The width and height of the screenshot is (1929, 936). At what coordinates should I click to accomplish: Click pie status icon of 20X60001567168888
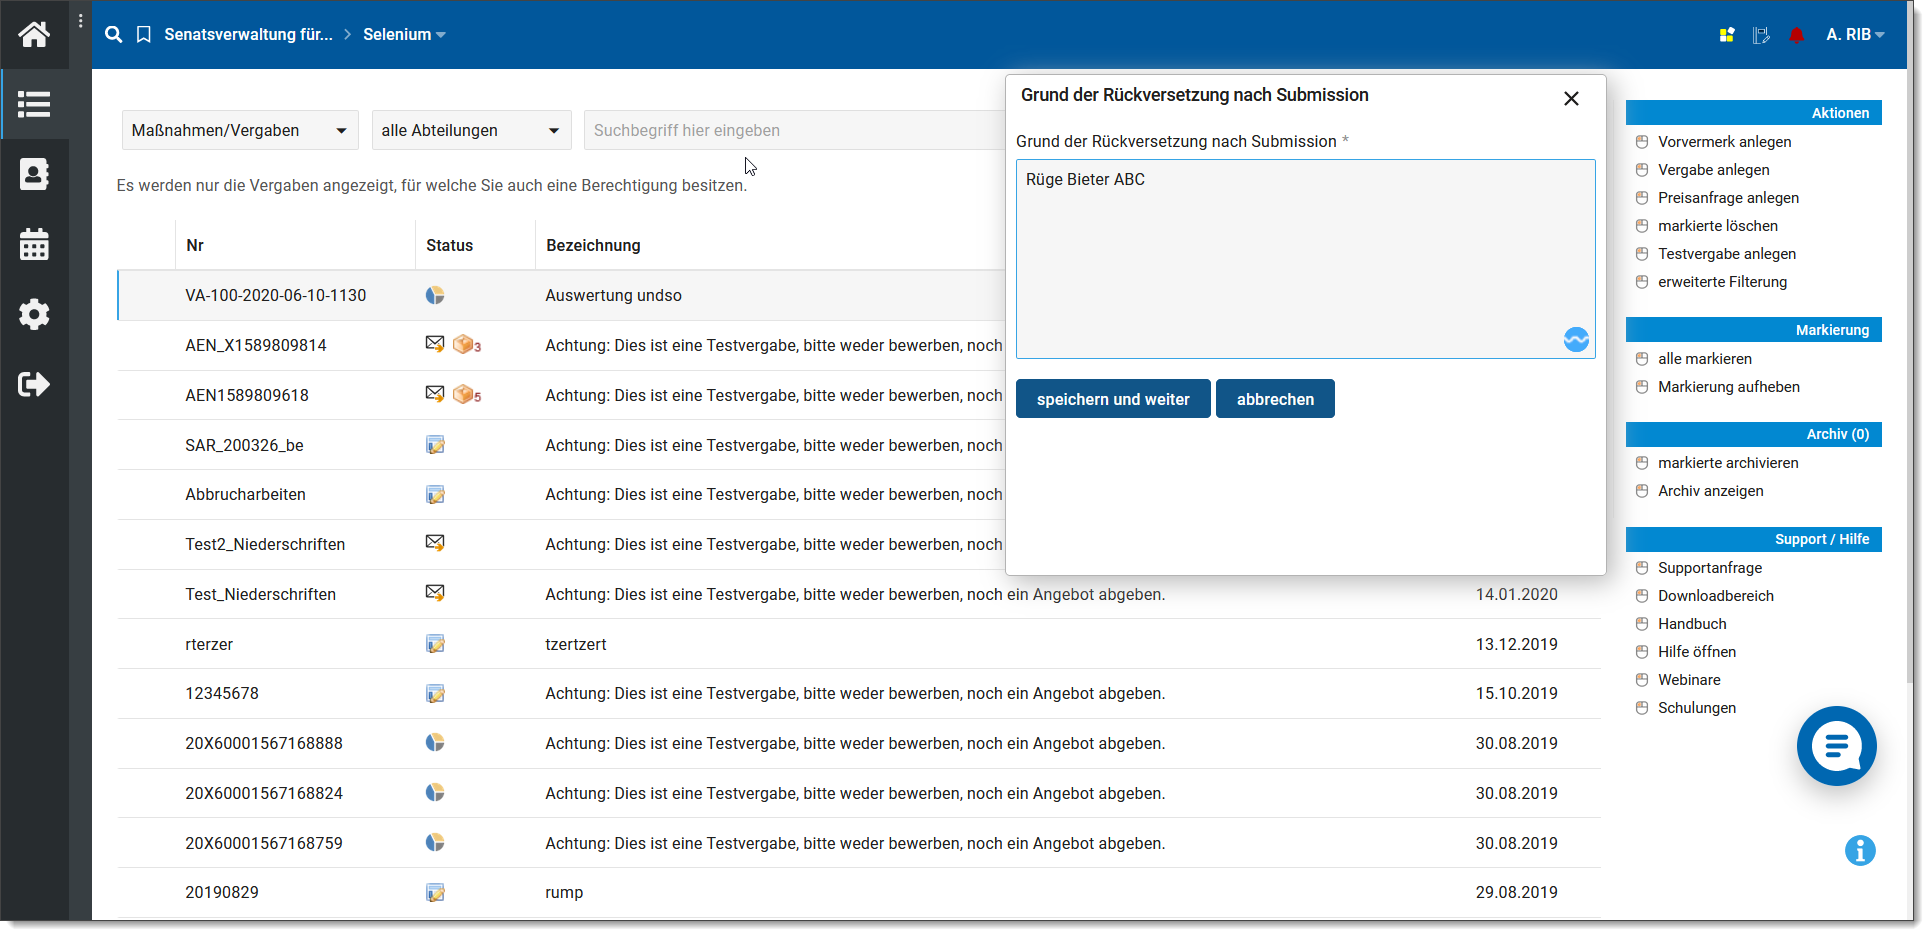(x=435, y=742)
